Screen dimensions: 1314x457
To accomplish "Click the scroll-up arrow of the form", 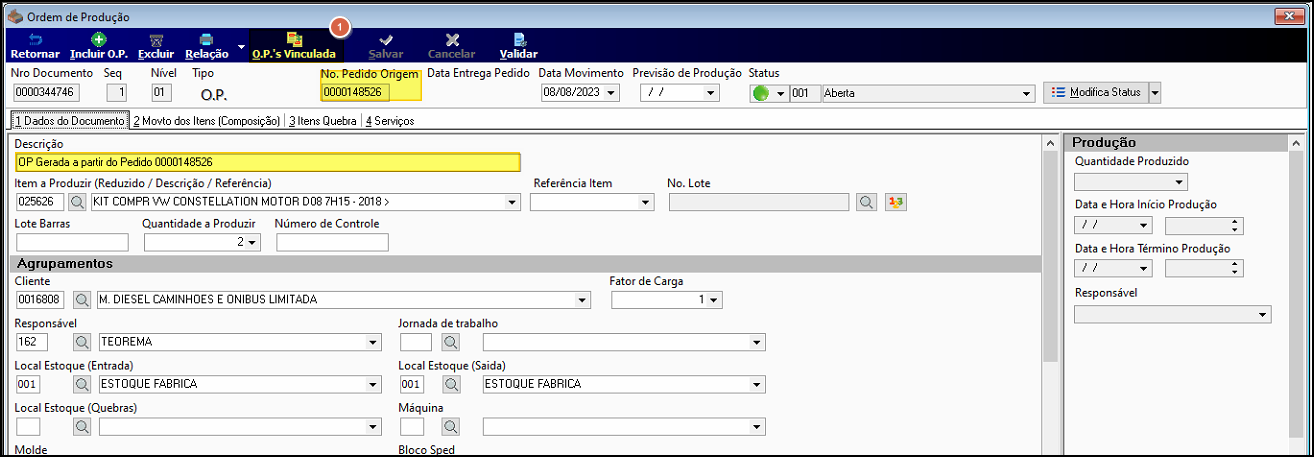I will [1050, 142].
